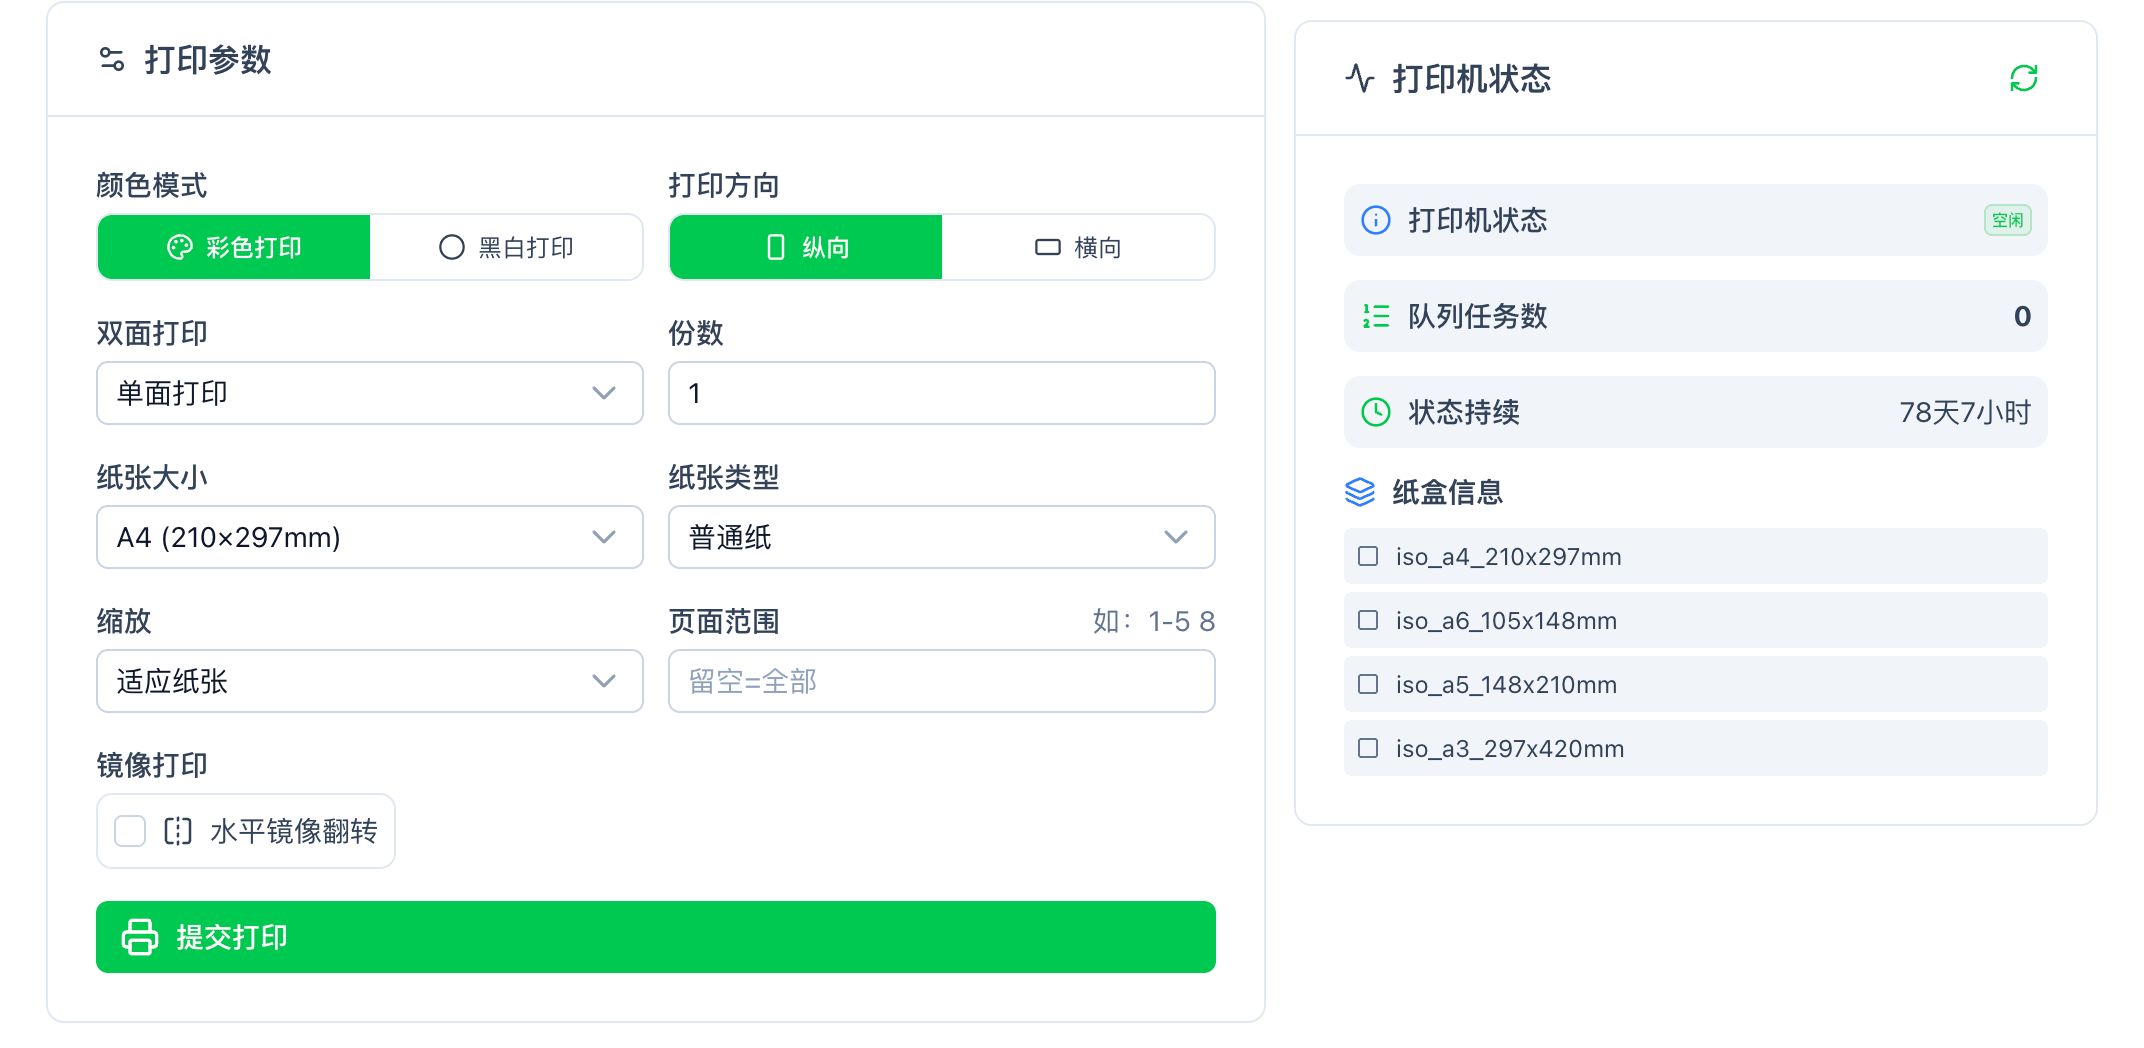Expand the 纸张类型 dropdown
Viewport: 2144px width, 1048px height.
pyautogui.click(x=941, y=537)
